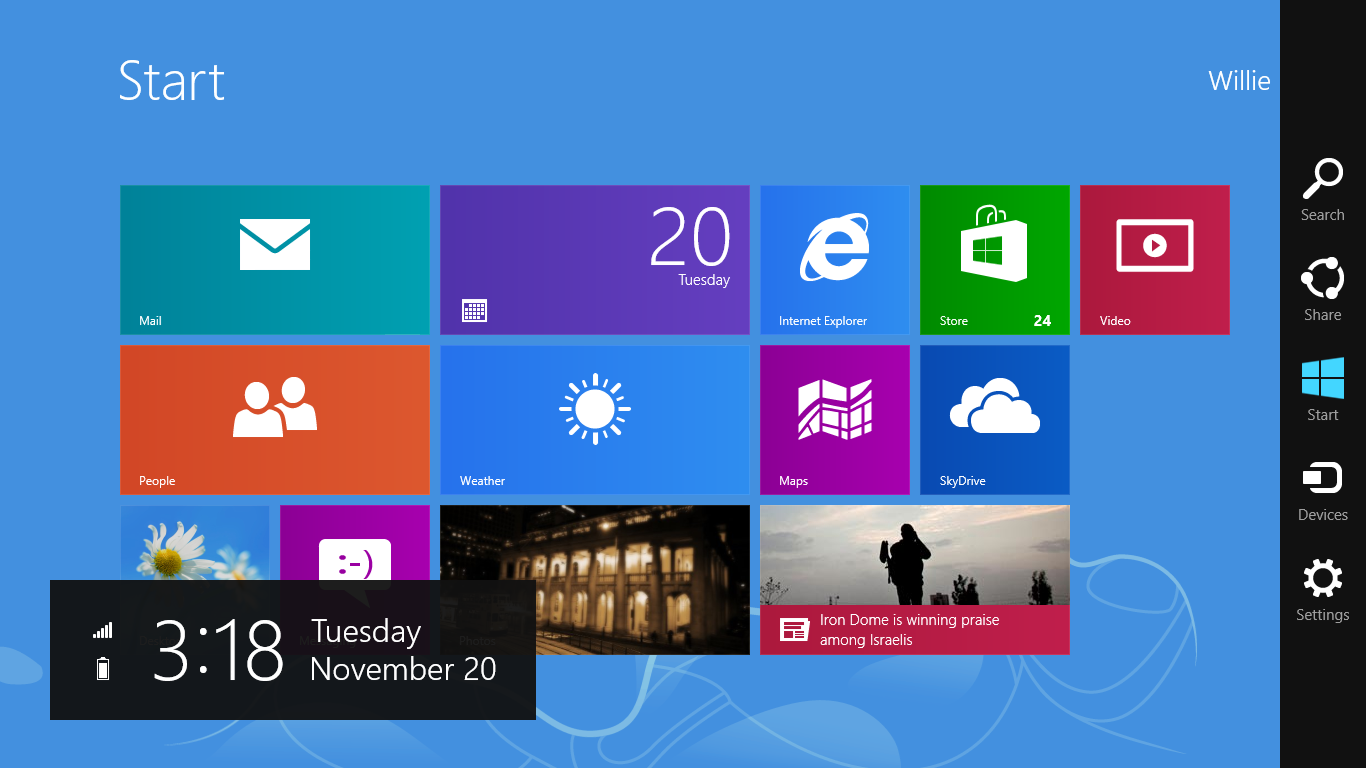Image resolution: width=1366 pixels, height=768 pixels.
Task: Open the Desktop tile with daisy image
Action: pyautogui.click(x=195, y=542)
